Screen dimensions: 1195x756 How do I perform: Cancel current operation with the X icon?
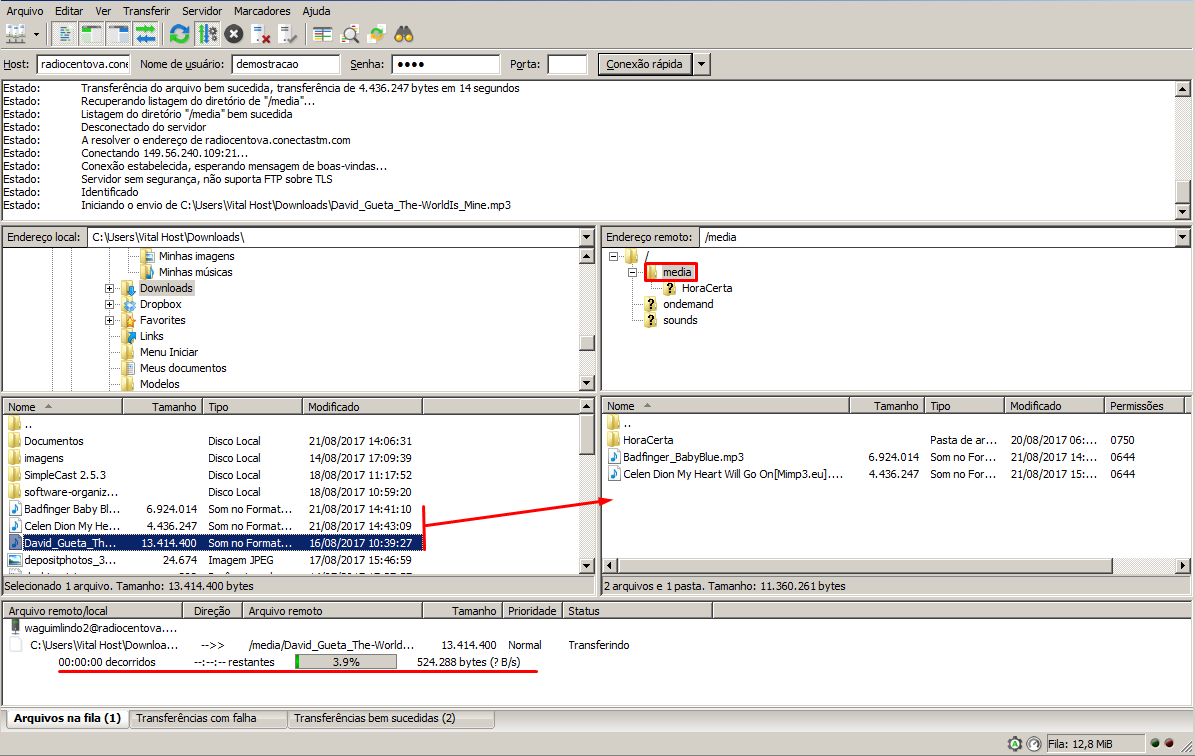coord(234,34)
